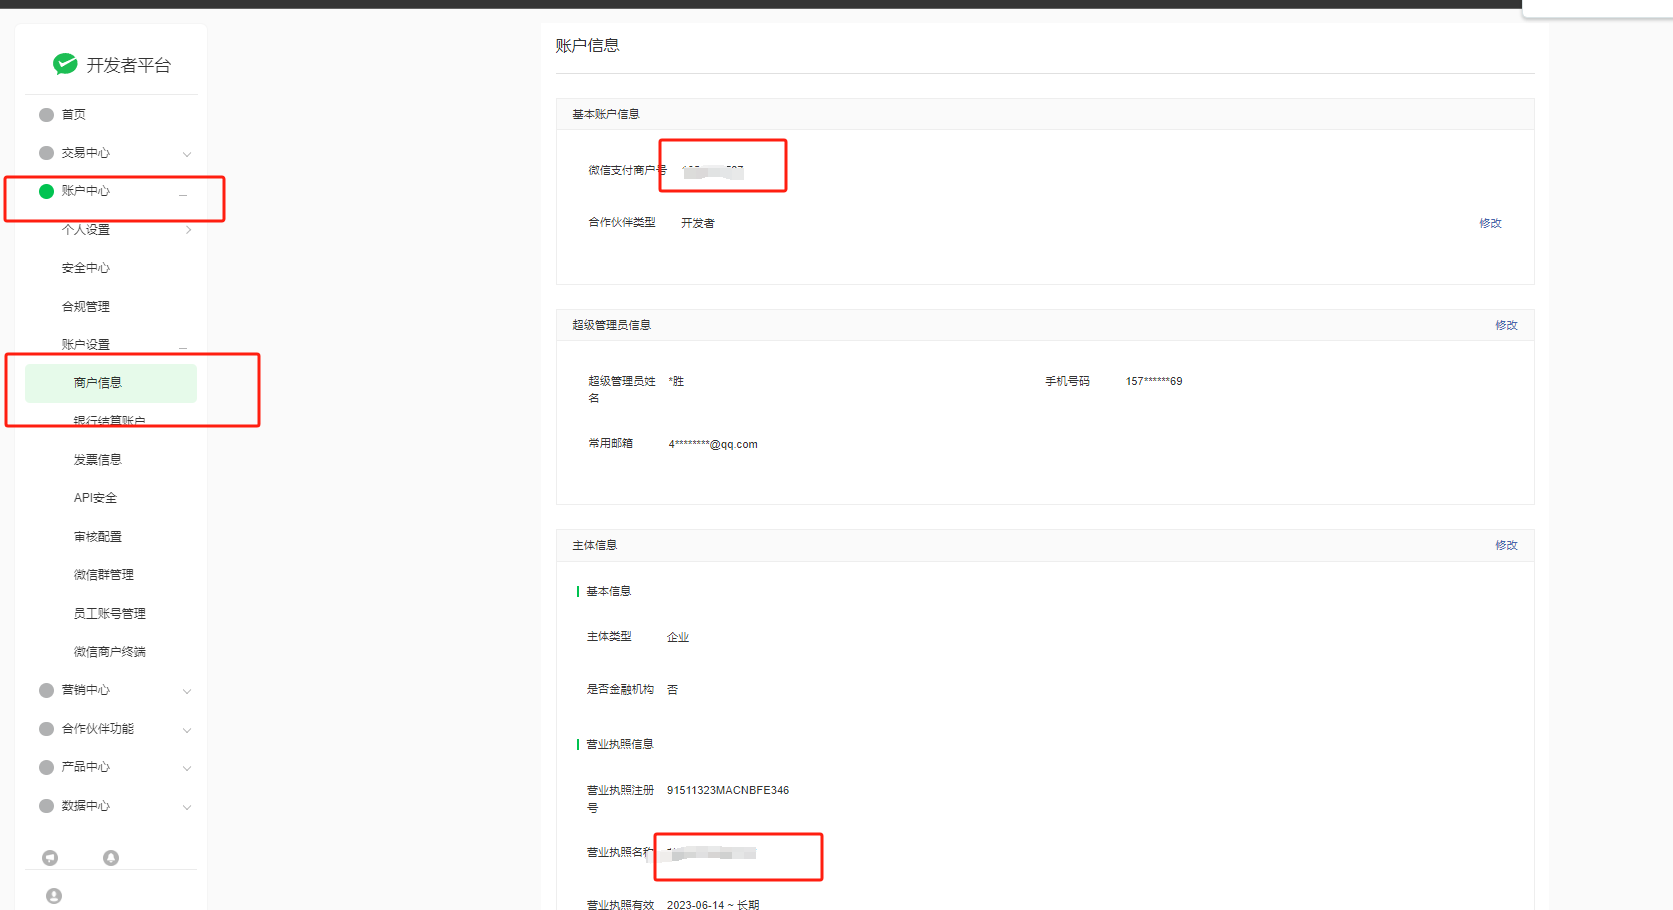Open 安全中心 menu item

(86, 268)
